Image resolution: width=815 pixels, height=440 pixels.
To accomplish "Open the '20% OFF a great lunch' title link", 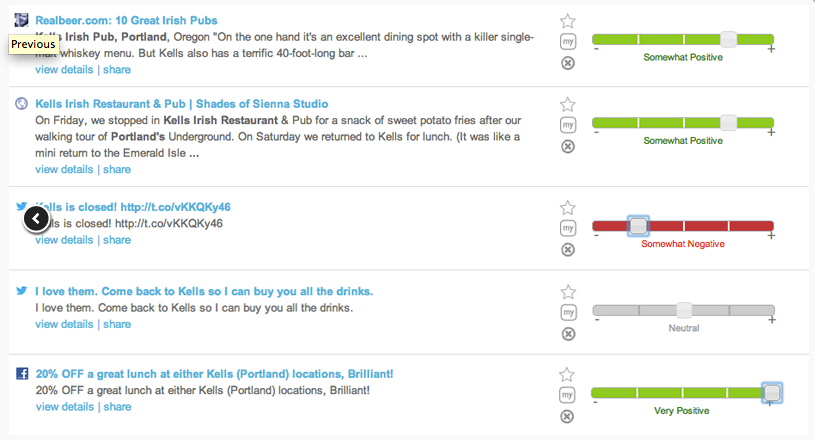I will [x=214, y=374].
